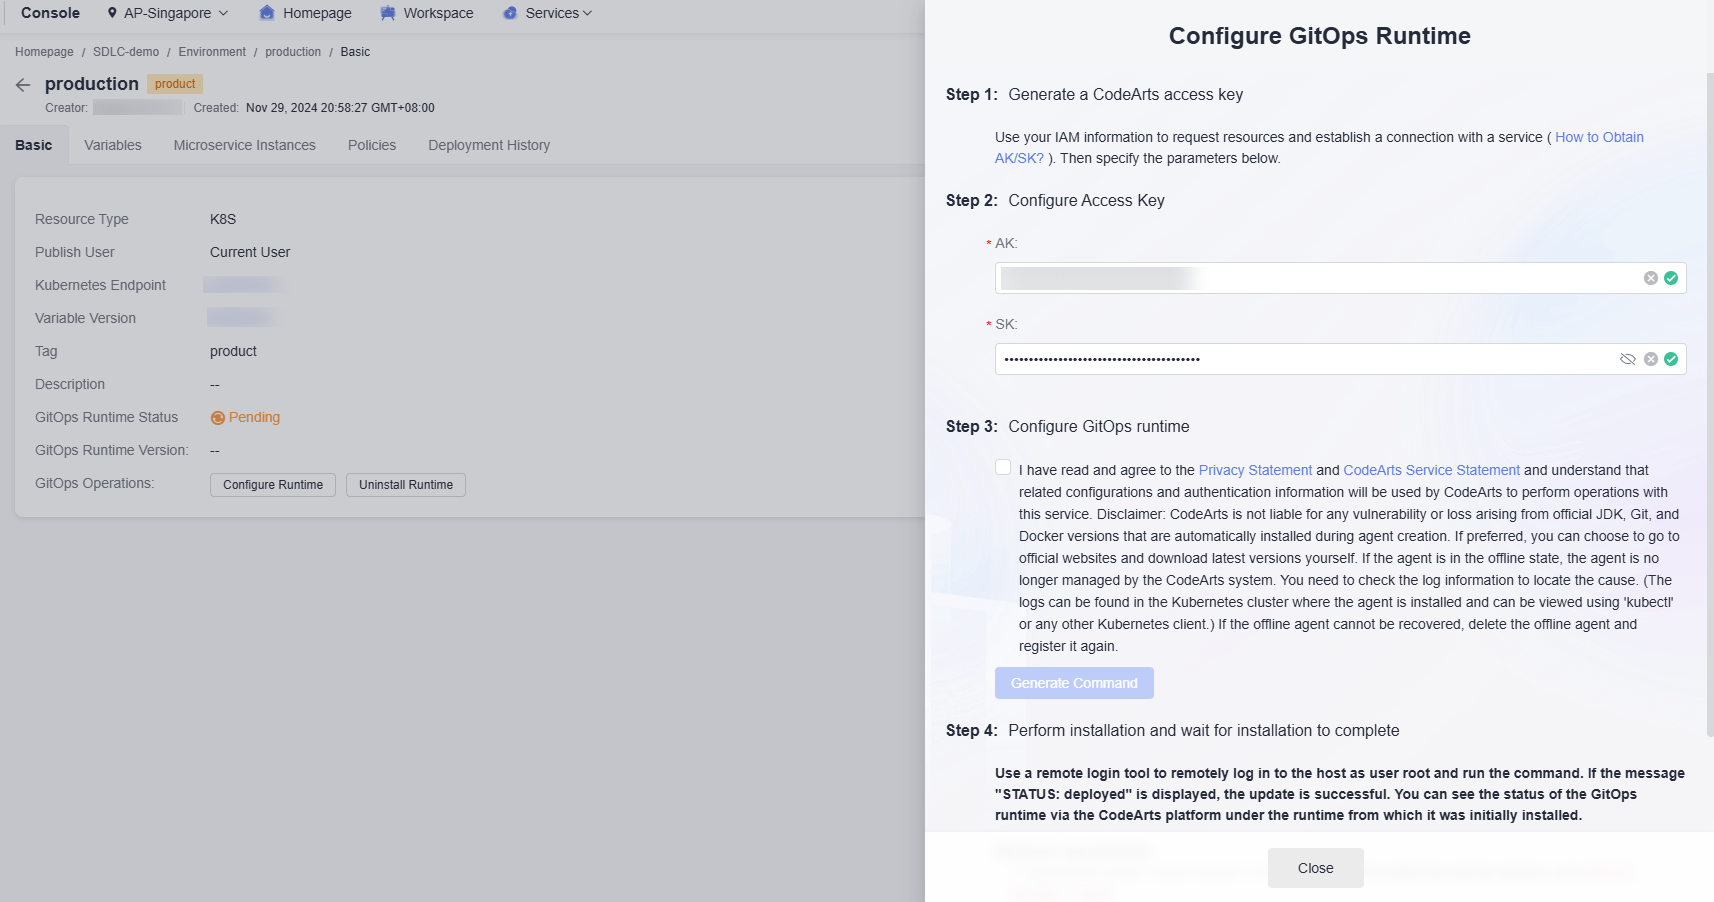Open the Privacy Statement link
The width and height of the screenshot is (1714, 902).
pos(1255,470)
